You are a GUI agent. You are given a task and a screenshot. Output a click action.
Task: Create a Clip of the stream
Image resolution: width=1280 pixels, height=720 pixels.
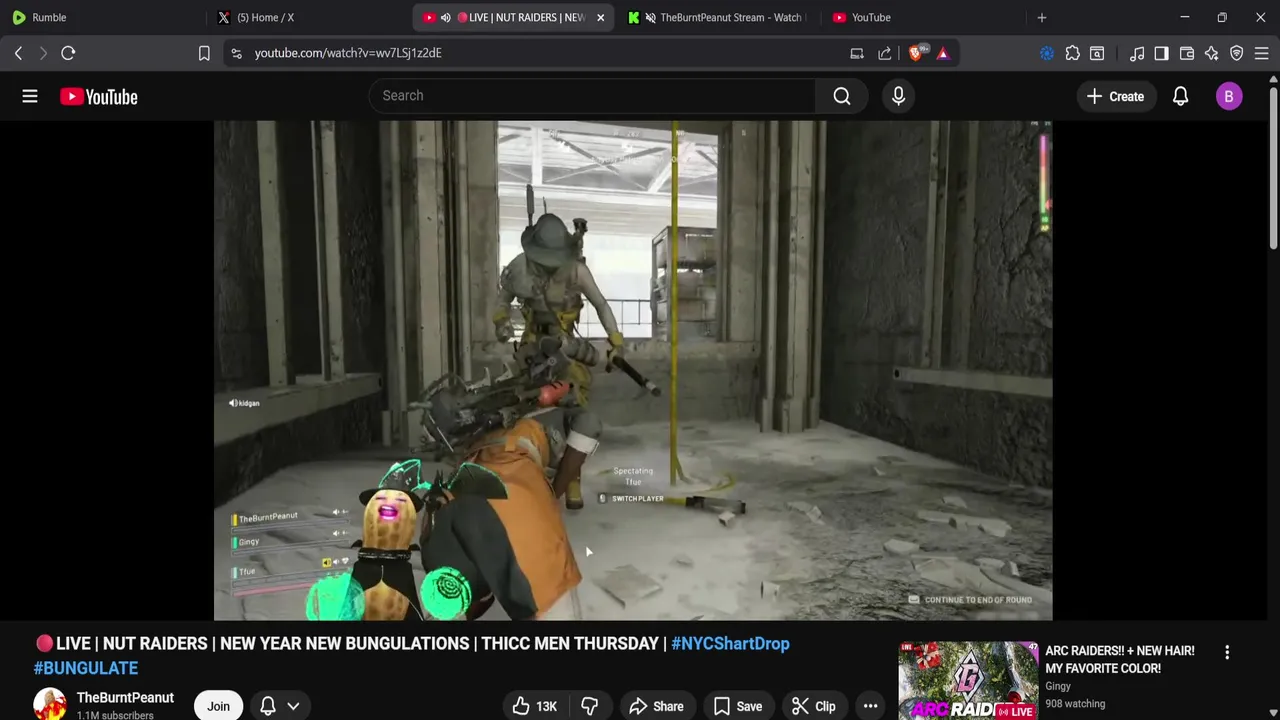click(x=813, y=706)
